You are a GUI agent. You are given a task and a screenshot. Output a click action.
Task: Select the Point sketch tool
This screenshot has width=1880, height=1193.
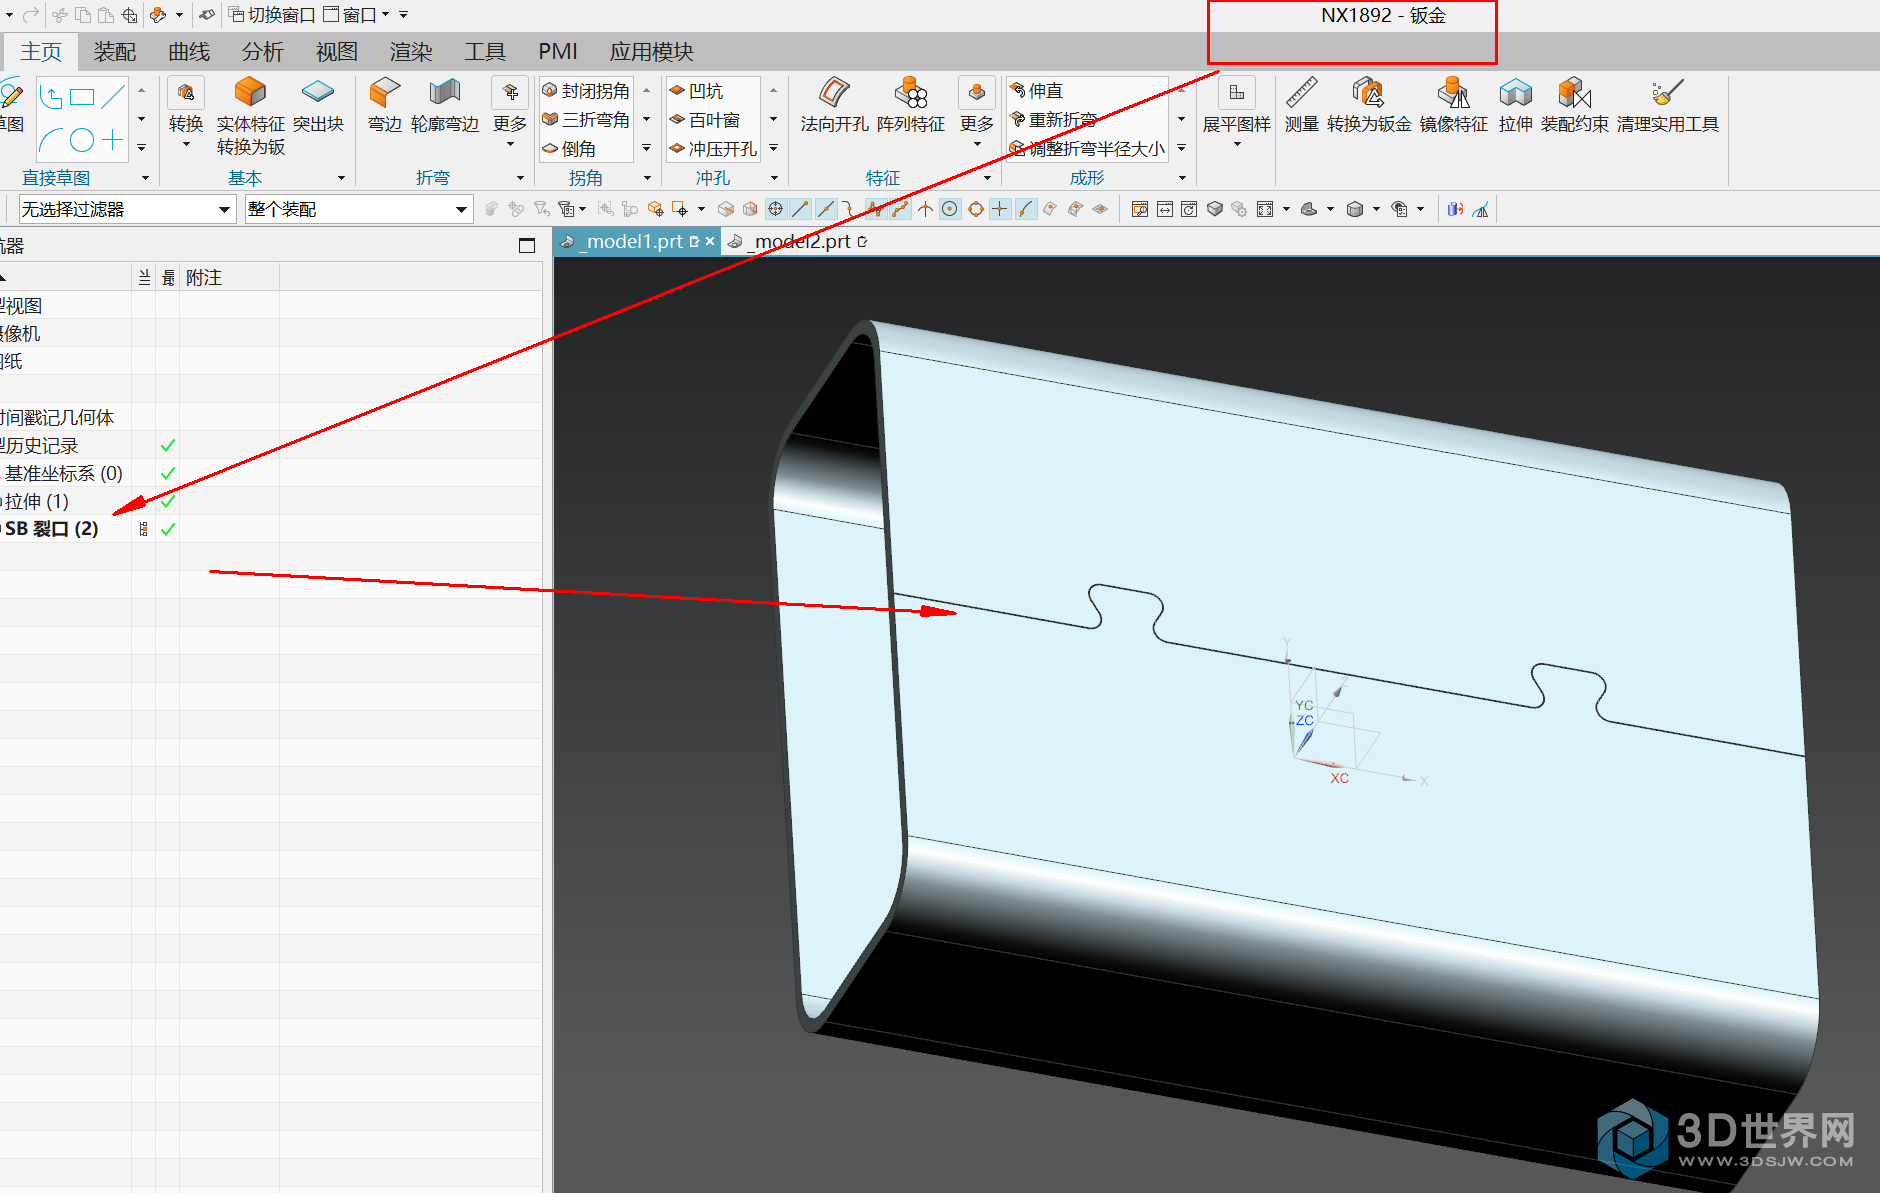pos(114,140)
